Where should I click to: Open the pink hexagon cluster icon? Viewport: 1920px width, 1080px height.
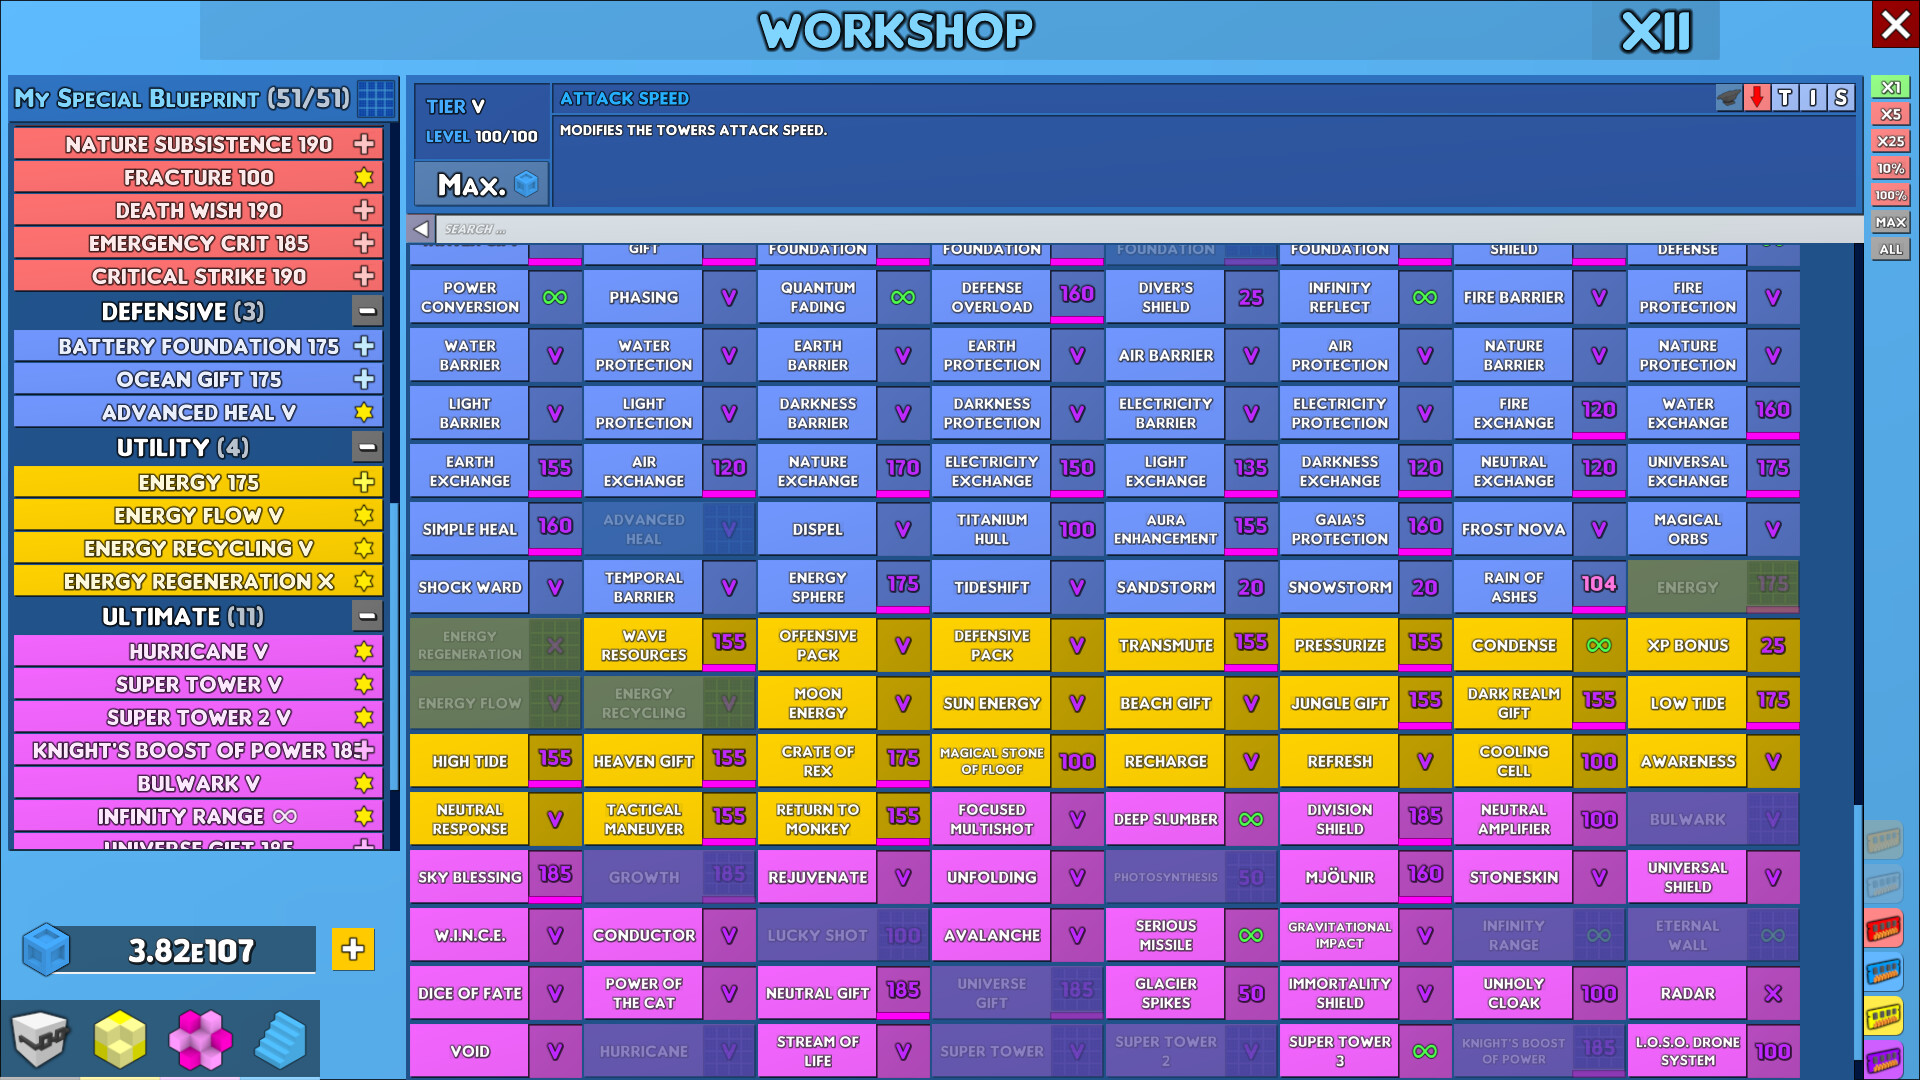[x=200, y=1039]
